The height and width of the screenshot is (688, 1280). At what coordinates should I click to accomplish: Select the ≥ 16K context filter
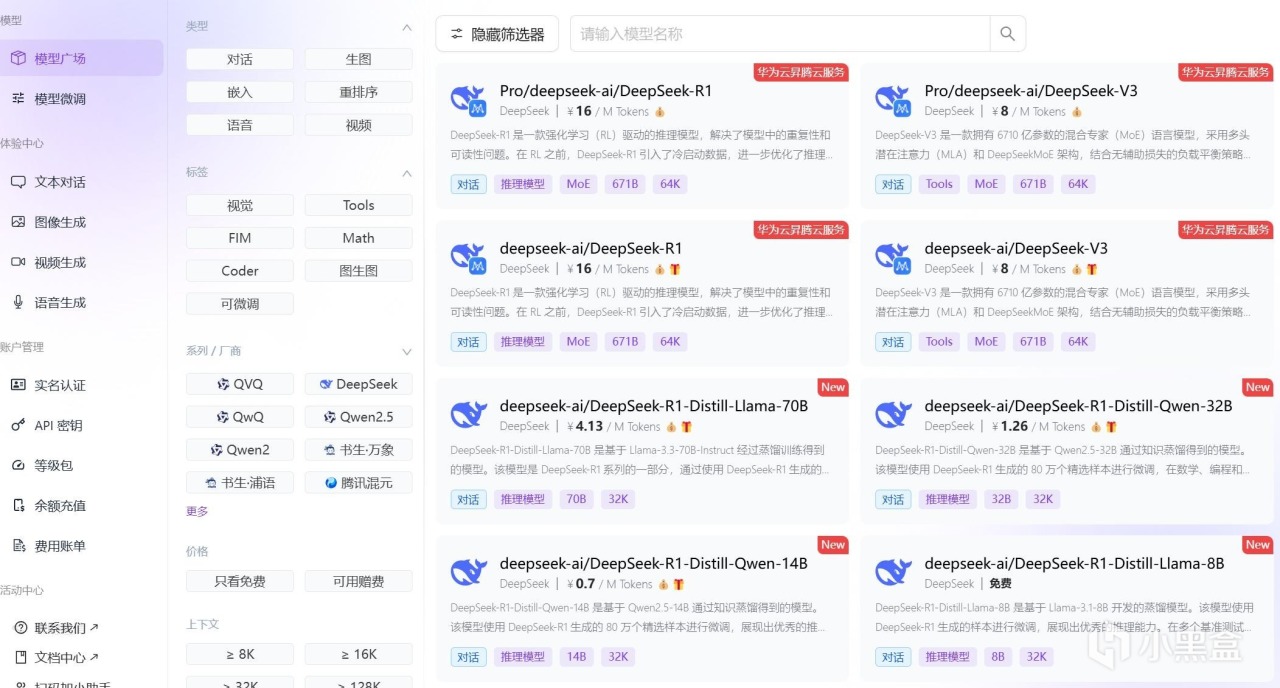click(x=358, y=654)
